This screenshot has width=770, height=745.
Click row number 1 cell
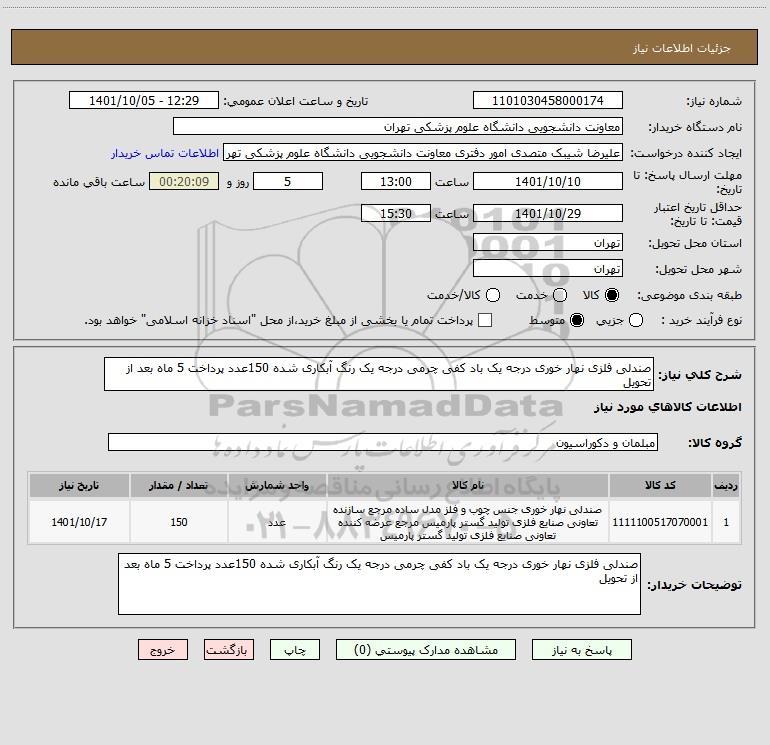pyautogui.click(x=726, y=522)
